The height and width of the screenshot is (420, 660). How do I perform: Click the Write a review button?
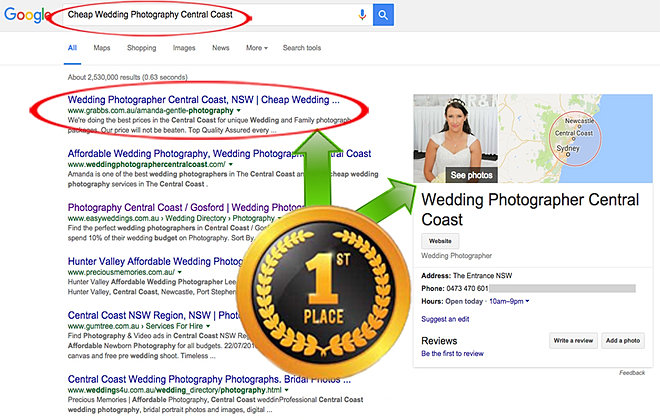[573, 340]
